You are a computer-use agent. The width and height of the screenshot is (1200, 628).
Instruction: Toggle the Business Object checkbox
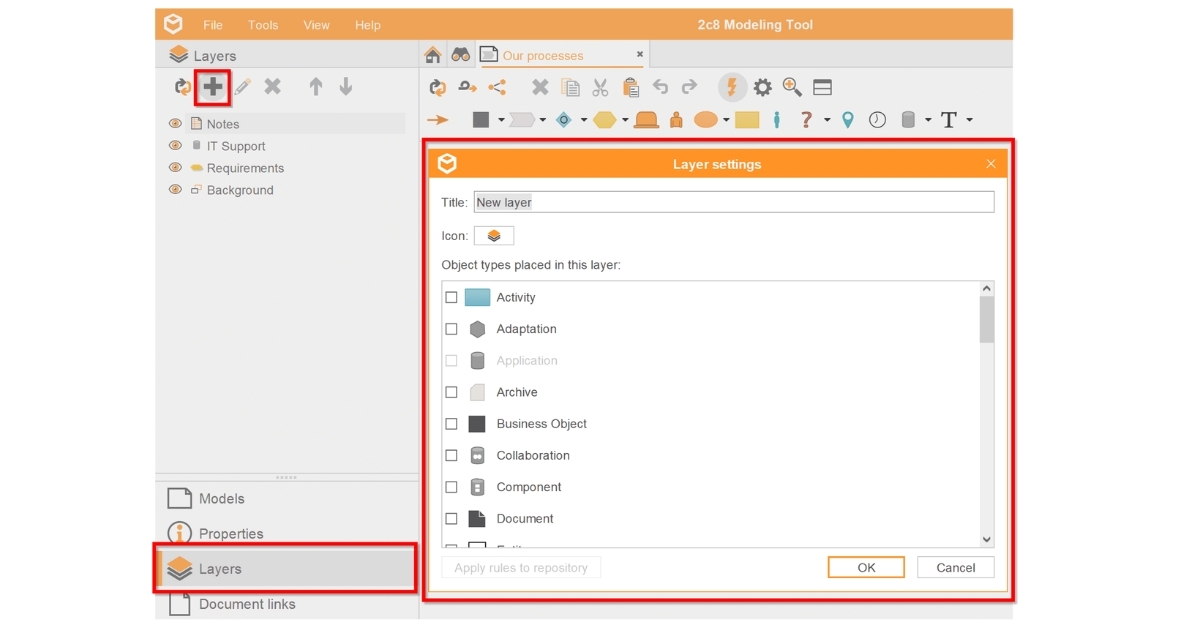[x=451, y=424]
